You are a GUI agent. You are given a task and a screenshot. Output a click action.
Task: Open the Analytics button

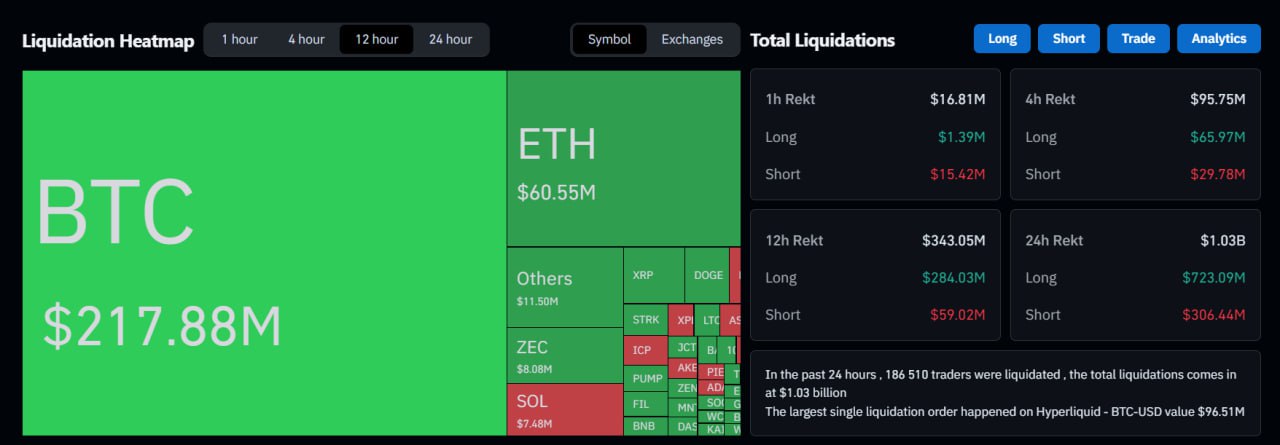tap(1218, 38)
